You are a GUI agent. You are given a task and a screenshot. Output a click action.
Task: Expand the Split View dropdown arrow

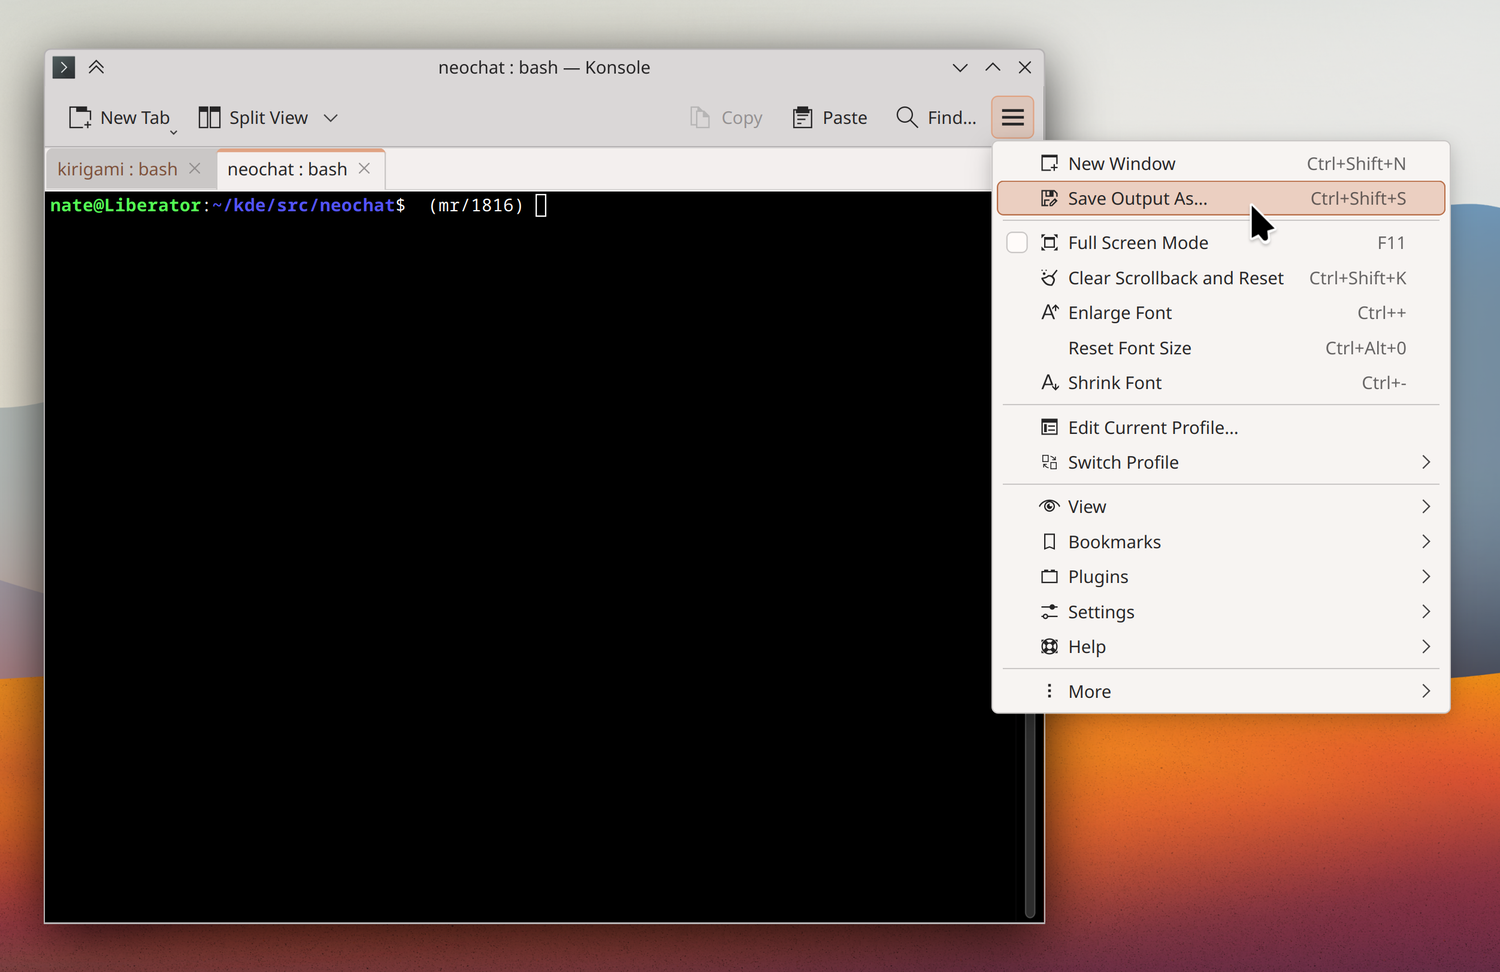pos(331,118)
